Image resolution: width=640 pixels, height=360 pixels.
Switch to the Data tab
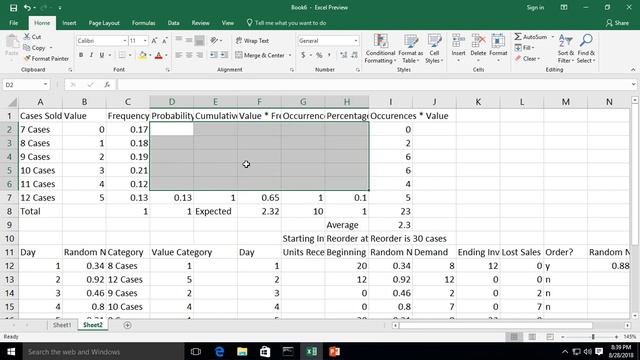click(x=173, y=23)
